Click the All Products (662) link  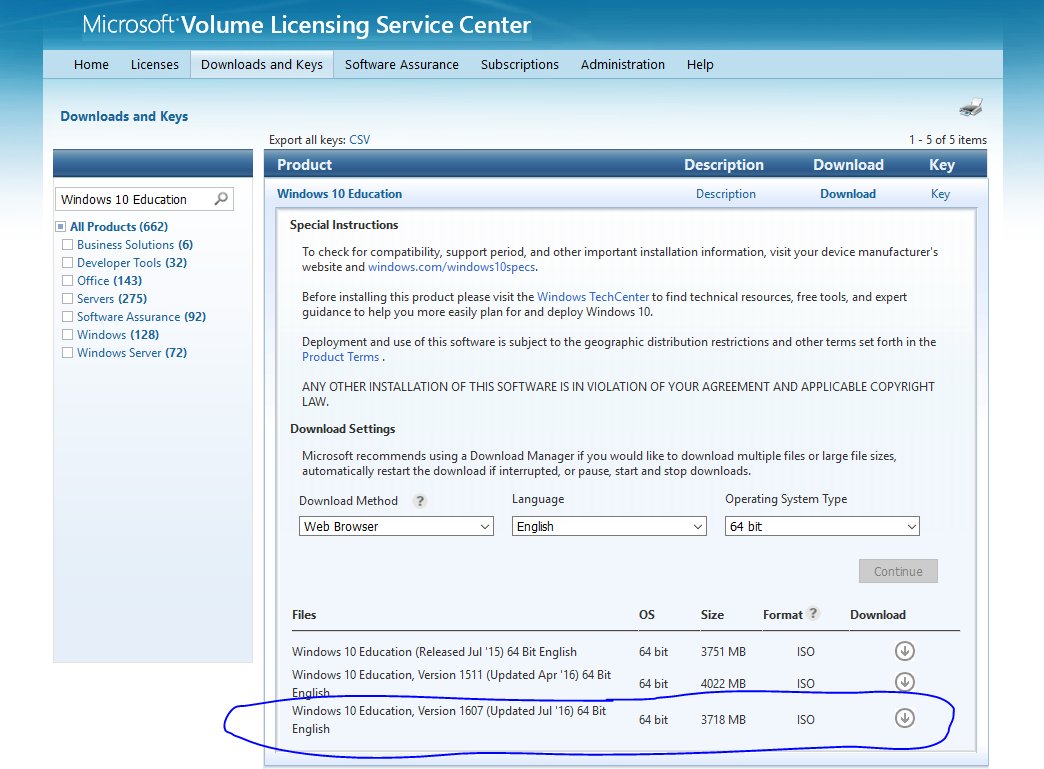[119, 226]
